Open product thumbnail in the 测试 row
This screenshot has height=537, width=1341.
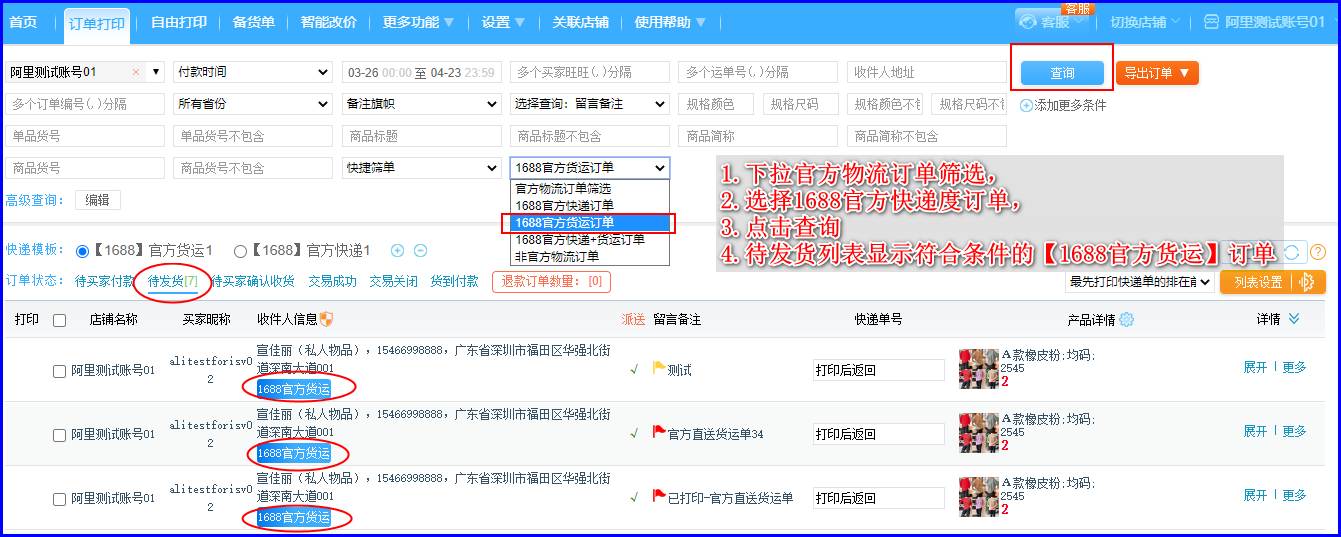point(978,369)
